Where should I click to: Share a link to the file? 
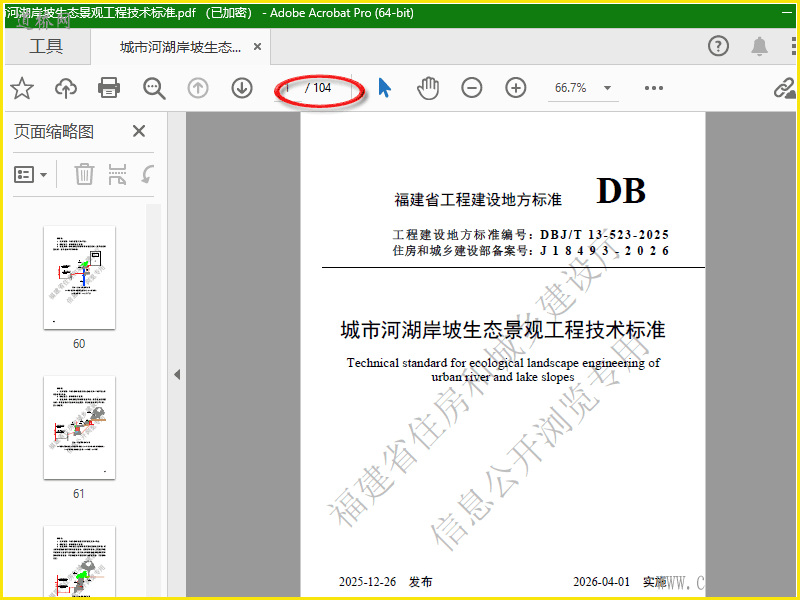[x=784, y=88]
